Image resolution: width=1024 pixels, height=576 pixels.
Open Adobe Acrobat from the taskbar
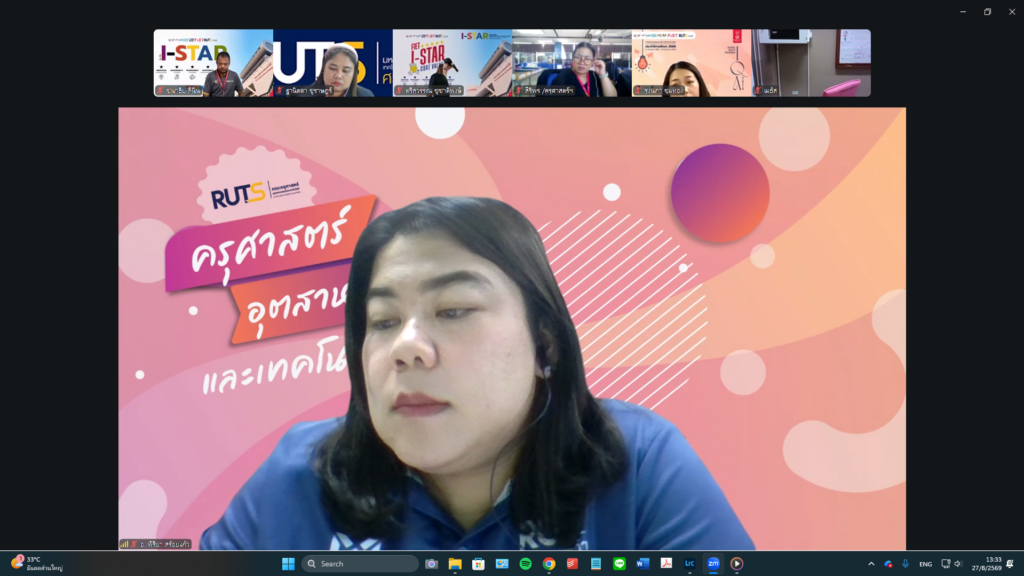pyautogui.click(x=666, y=564)
